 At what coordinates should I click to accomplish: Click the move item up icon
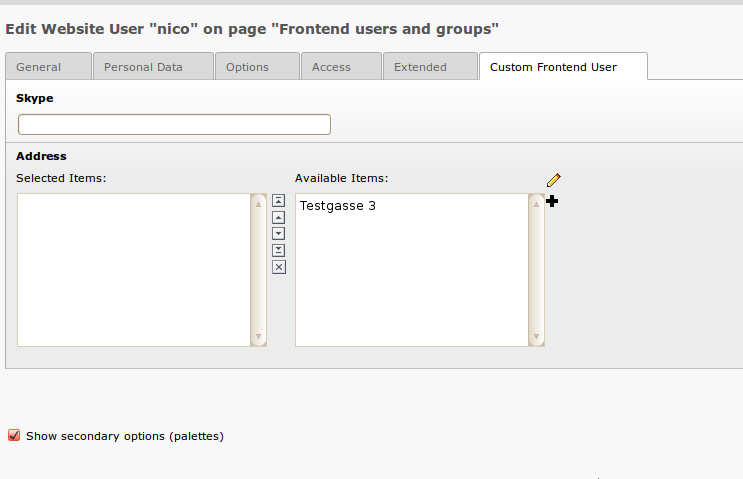tap(279, 217)
